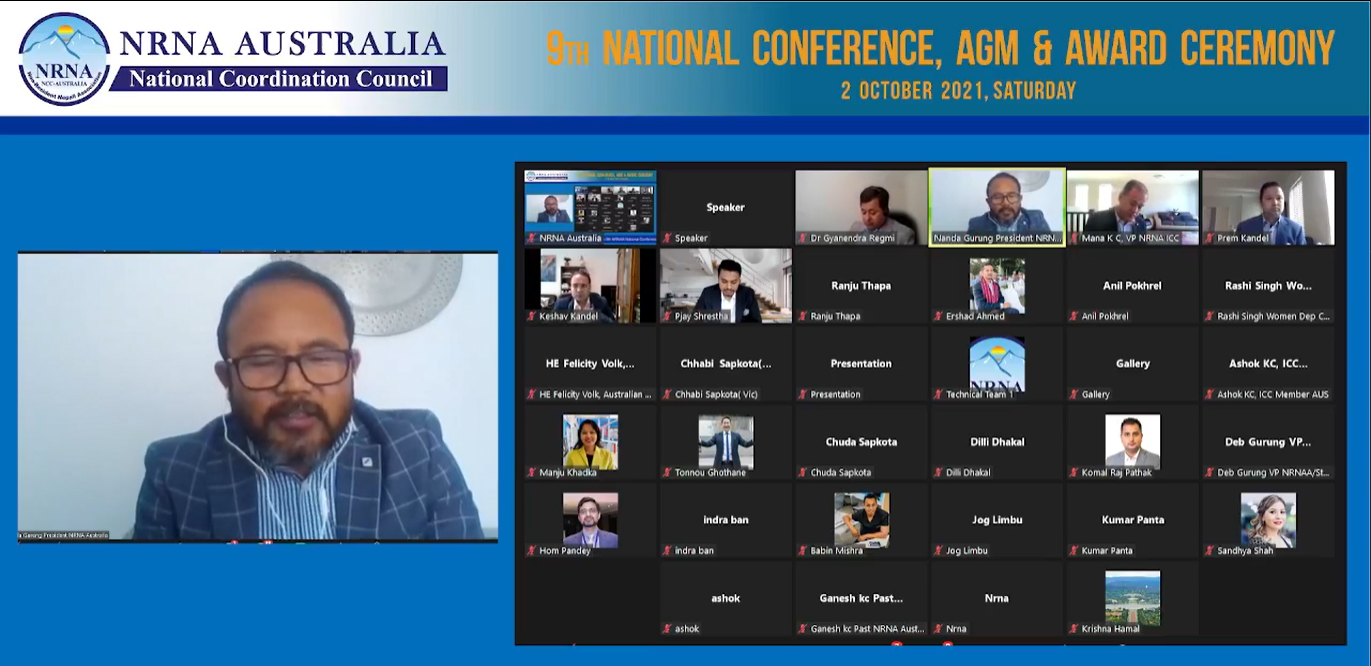Click muted mic icon beside Sandhya Shah
1371x666 pixels.
pos(1210,551)
